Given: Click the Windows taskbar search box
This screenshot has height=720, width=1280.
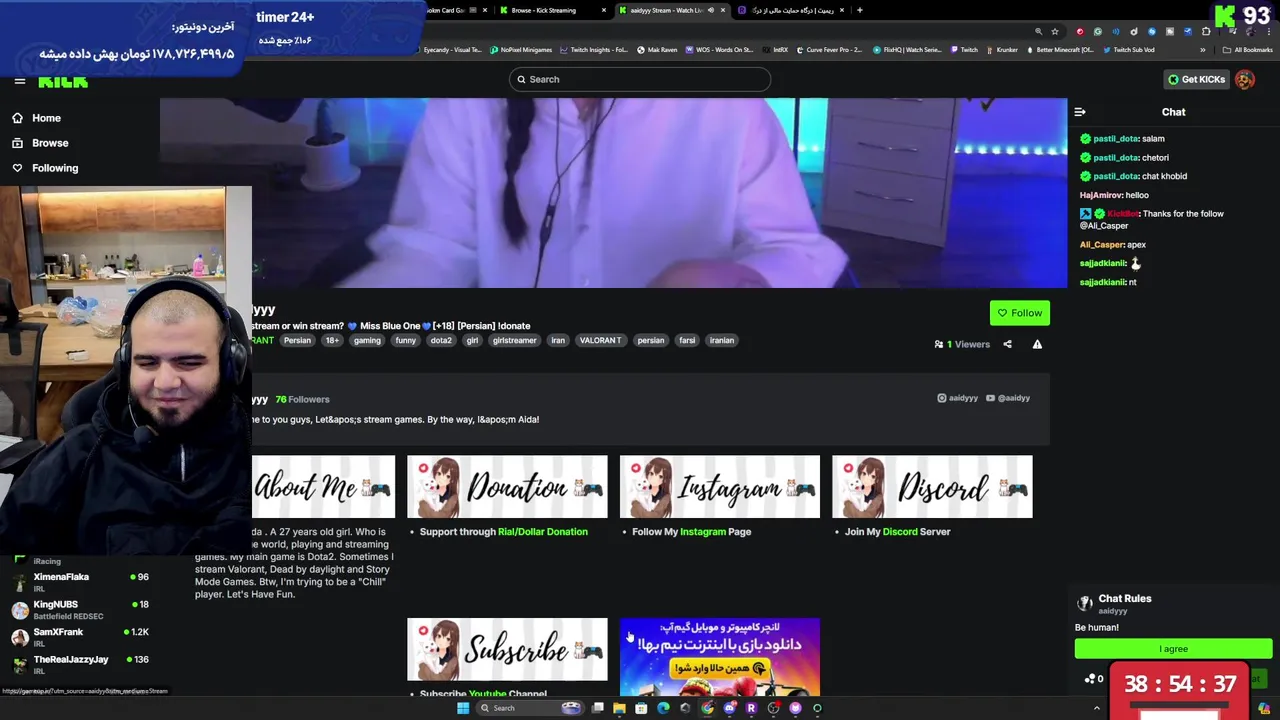Looking at the screenshot, I should [530, 708].
